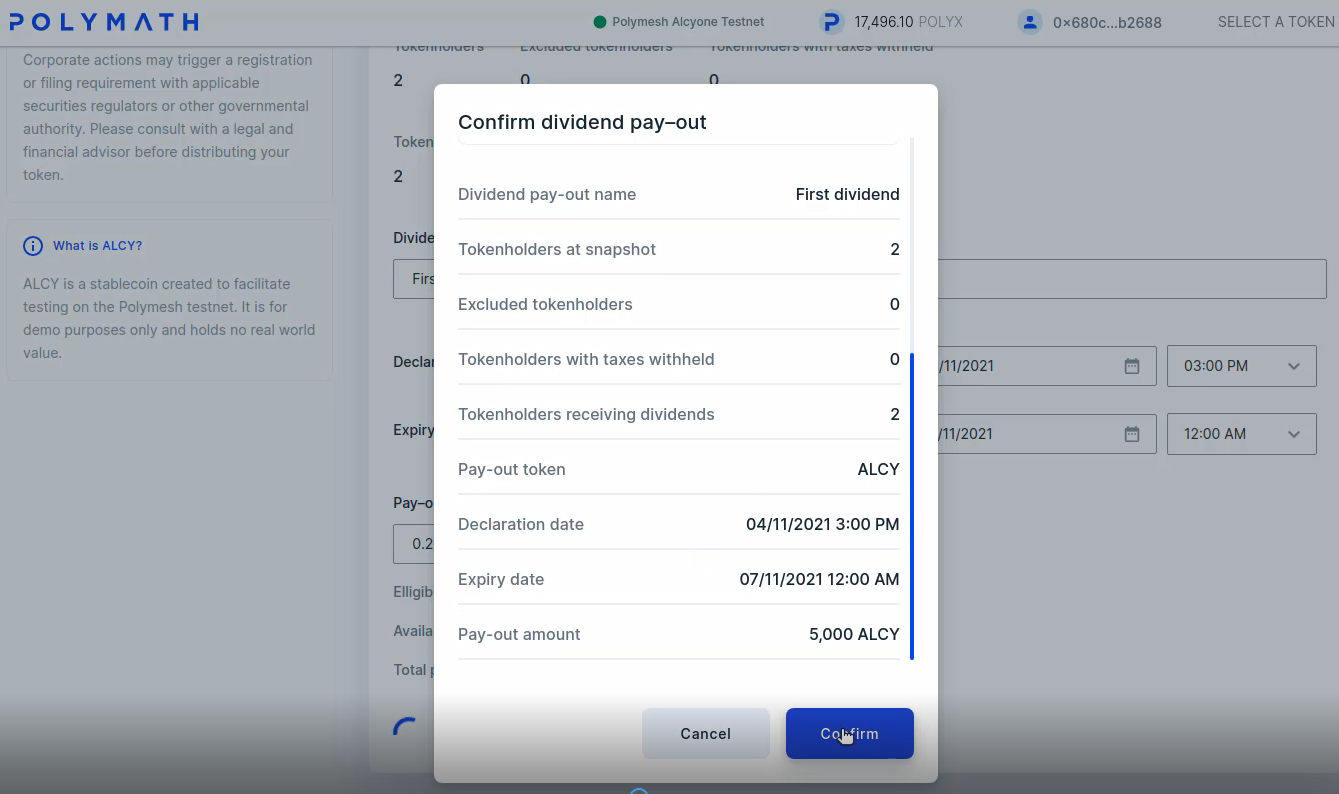
Task: Click the 'Expiry date' row label
Action: 501,579
